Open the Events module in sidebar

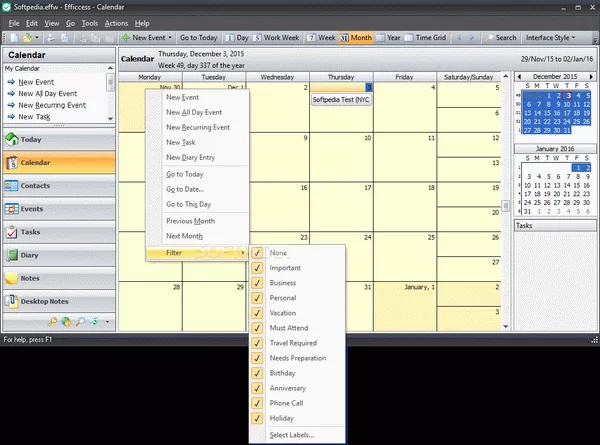[x=30, y=209]
